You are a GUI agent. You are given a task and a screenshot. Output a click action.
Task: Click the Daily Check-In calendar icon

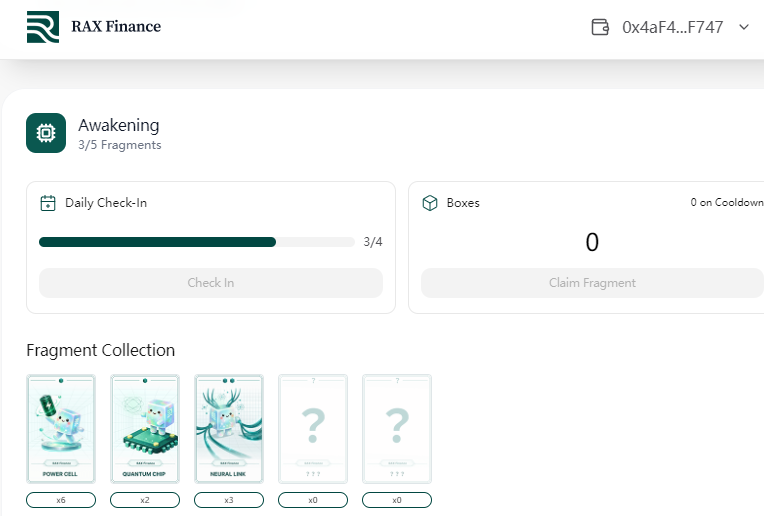(x=48, y=203)
